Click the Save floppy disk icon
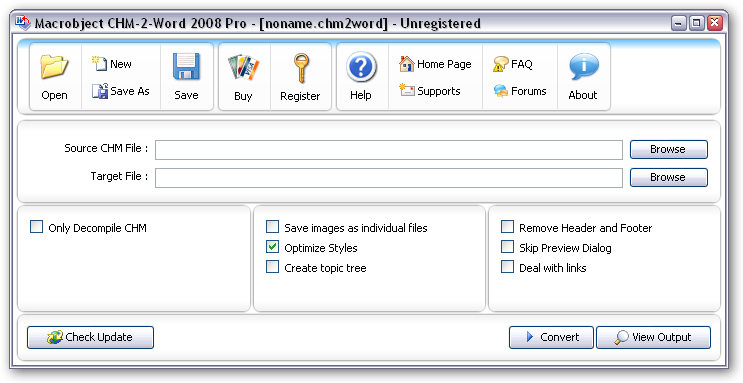 point(186,66)
